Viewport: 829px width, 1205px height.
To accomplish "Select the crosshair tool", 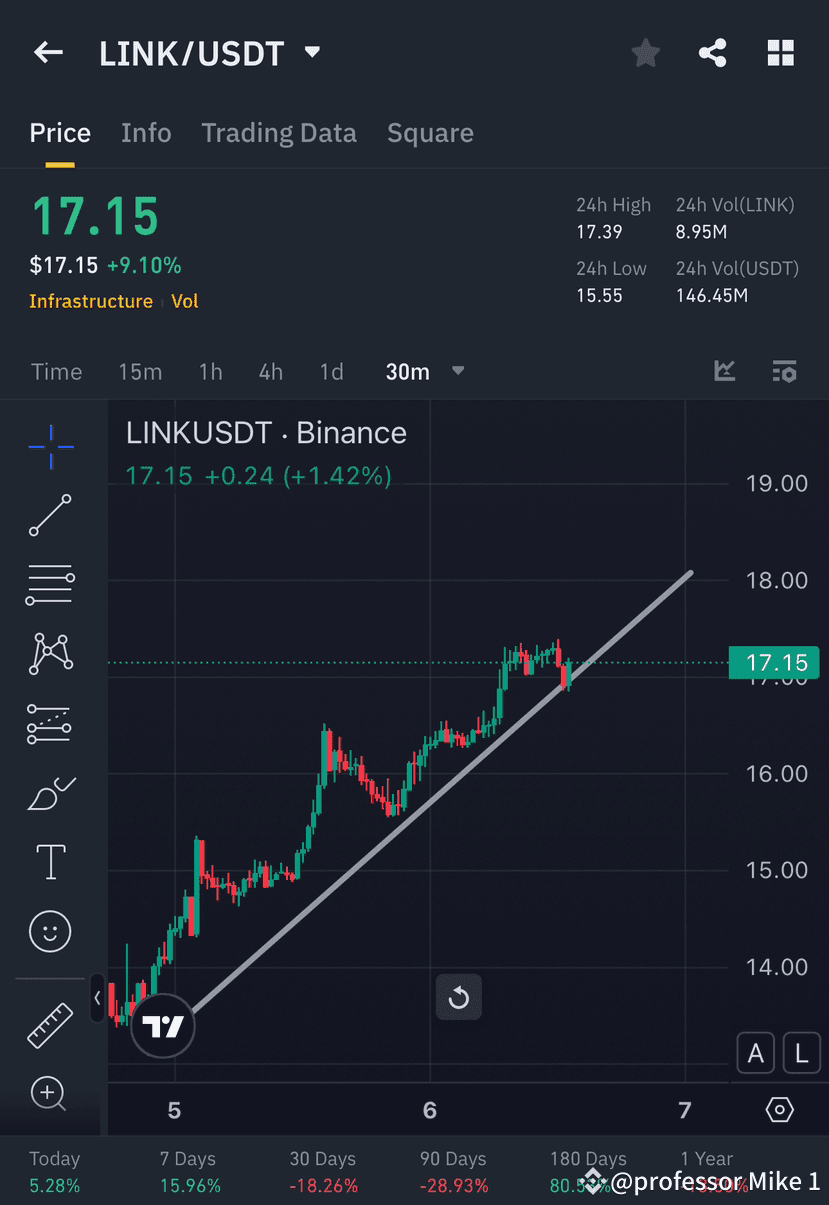I will click(49, 447).
